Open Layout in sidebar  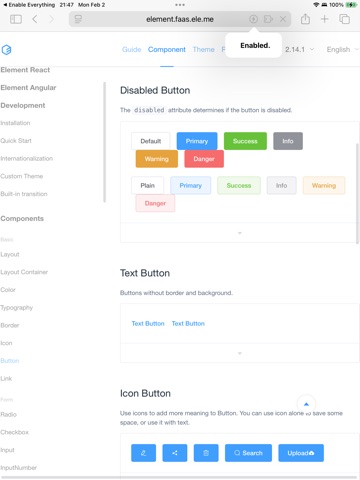[x=10, y=254]
